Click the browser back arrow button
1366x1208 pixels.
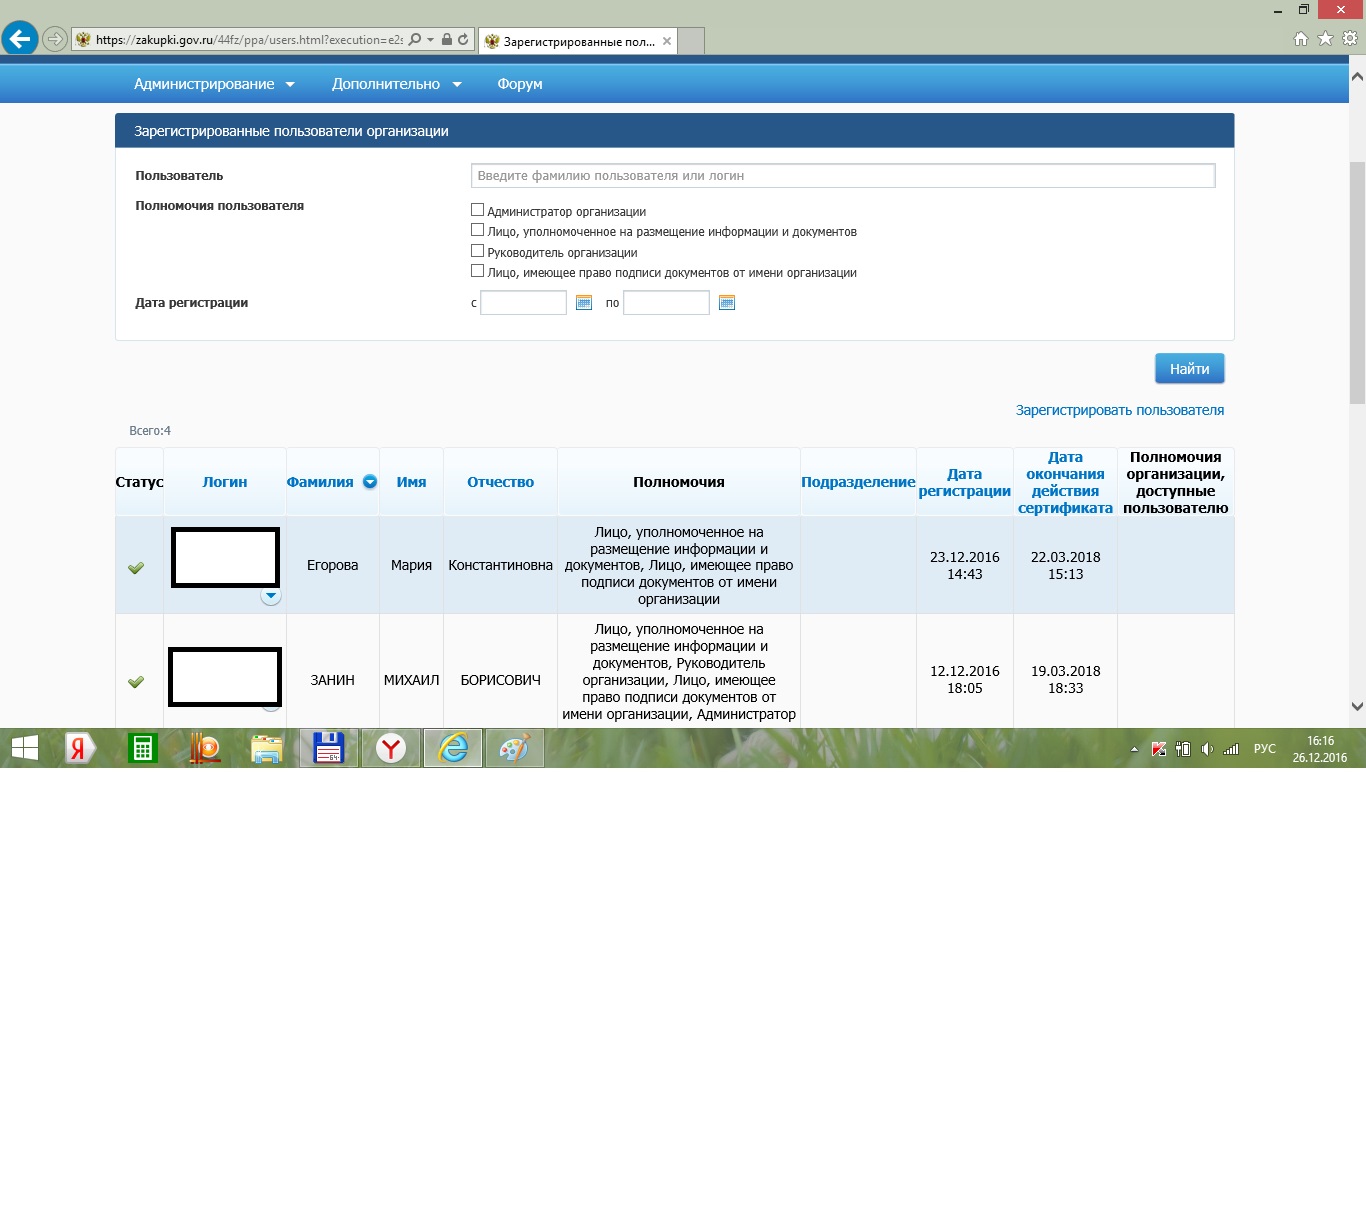[x=20, y=40]
